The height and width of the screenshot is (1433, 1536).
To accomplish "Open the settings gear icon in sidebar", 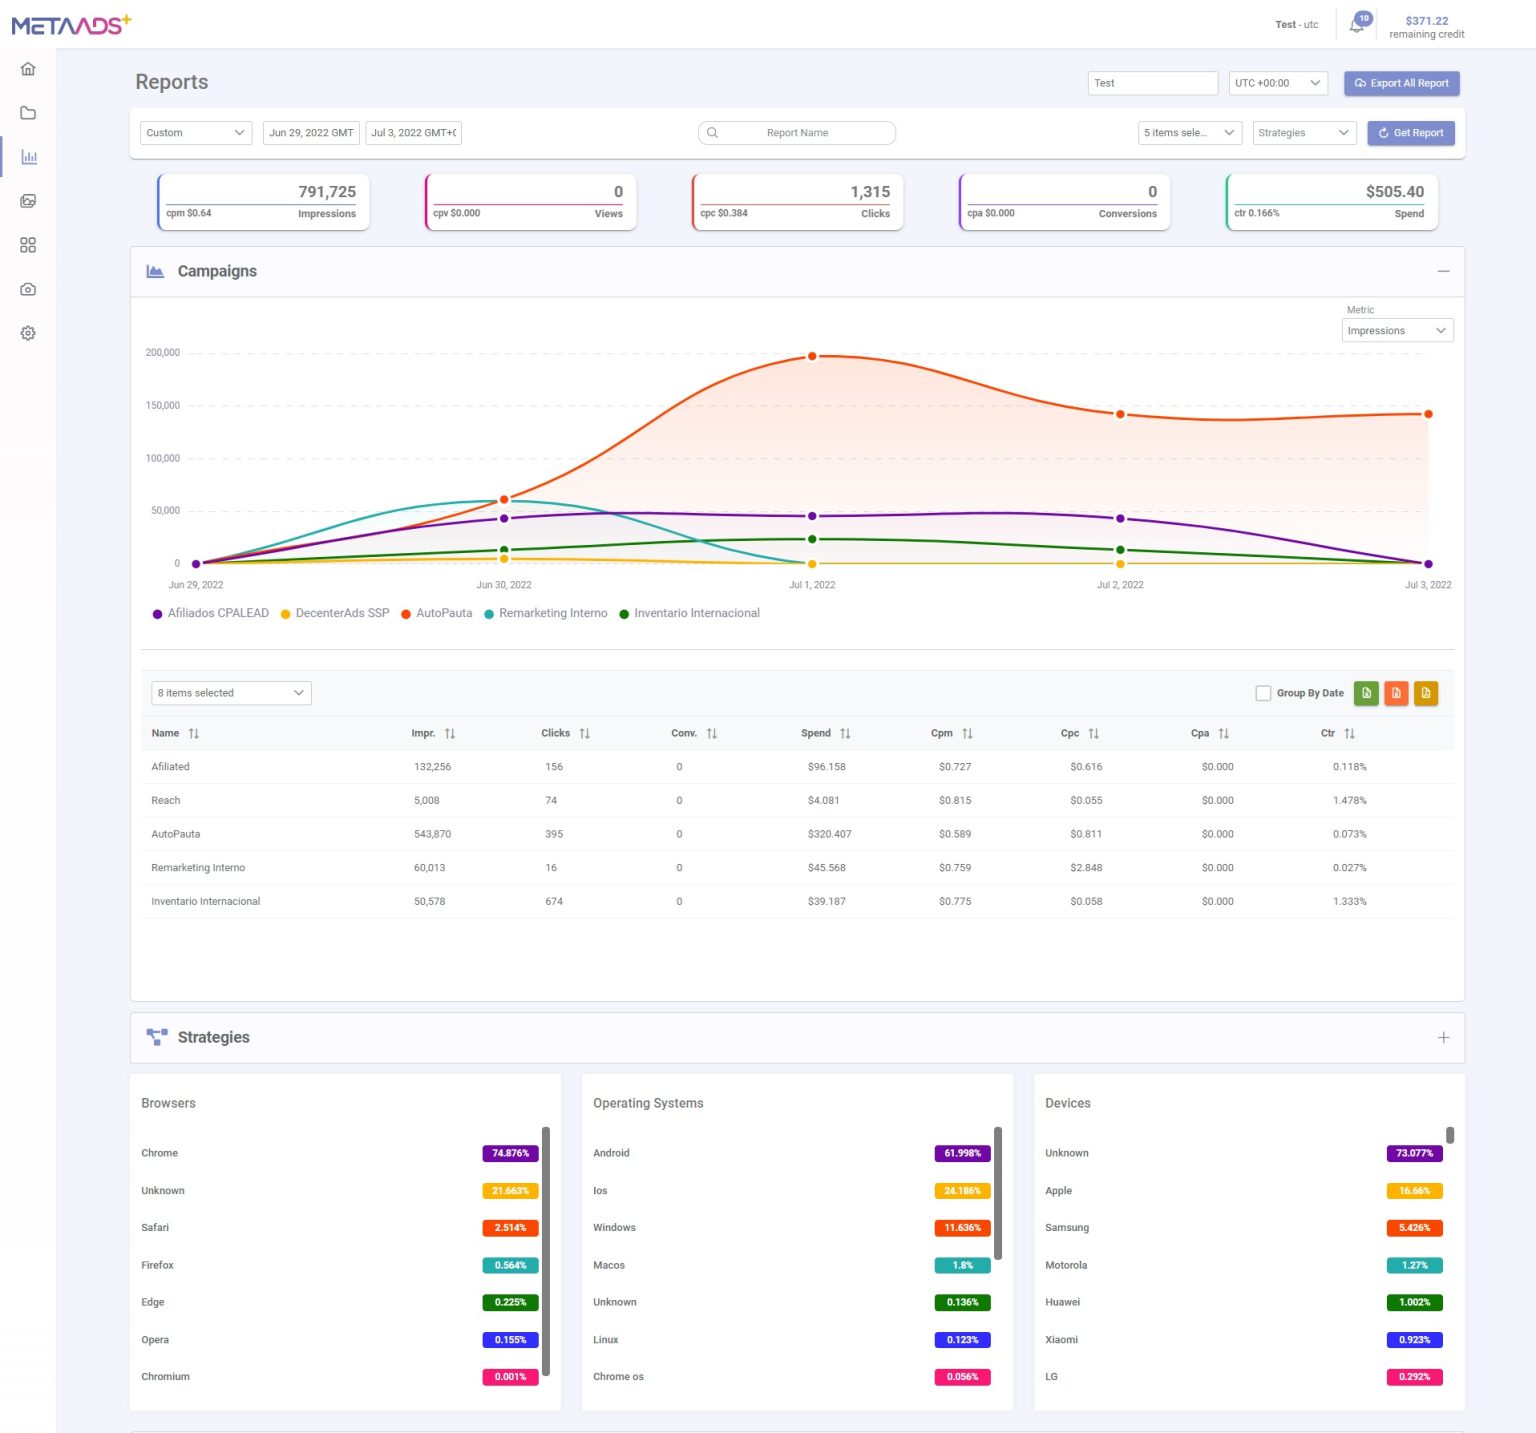I will click(28, 333).
